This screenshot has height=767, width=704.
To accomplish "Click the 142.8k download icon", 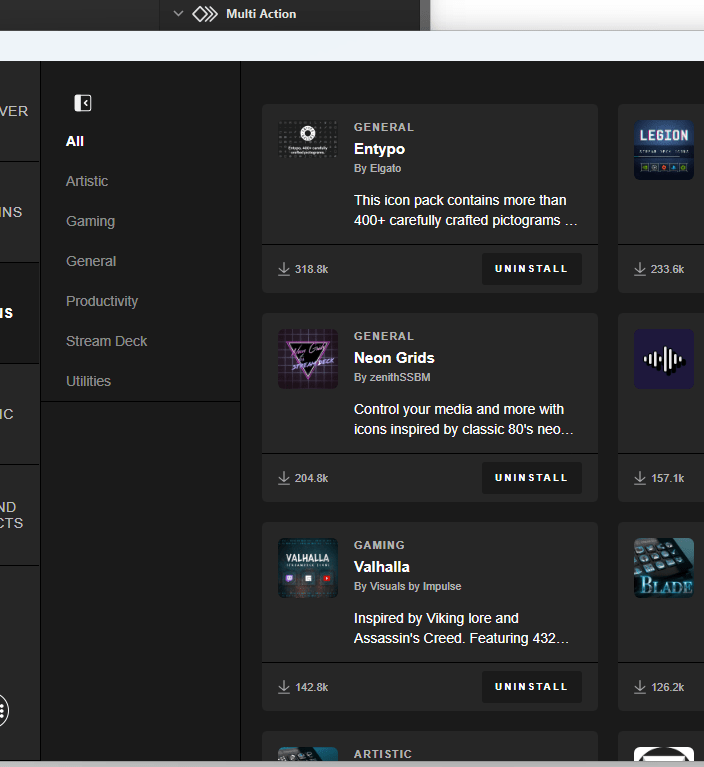I will (284, 687).
